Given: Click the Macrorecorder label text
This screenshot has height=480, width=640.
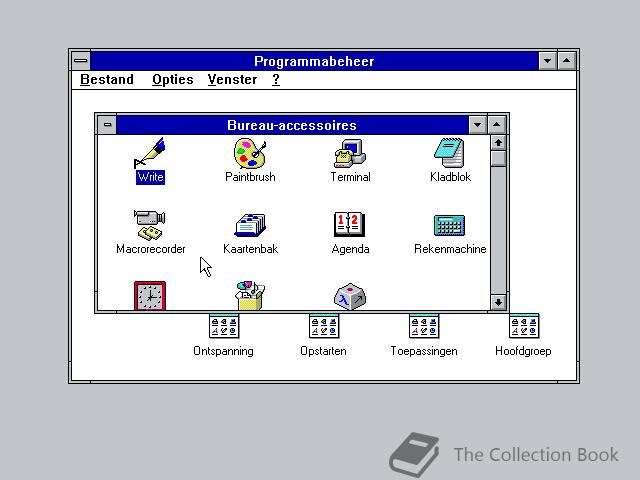Looking at the screenshot, I should [151, 249].
